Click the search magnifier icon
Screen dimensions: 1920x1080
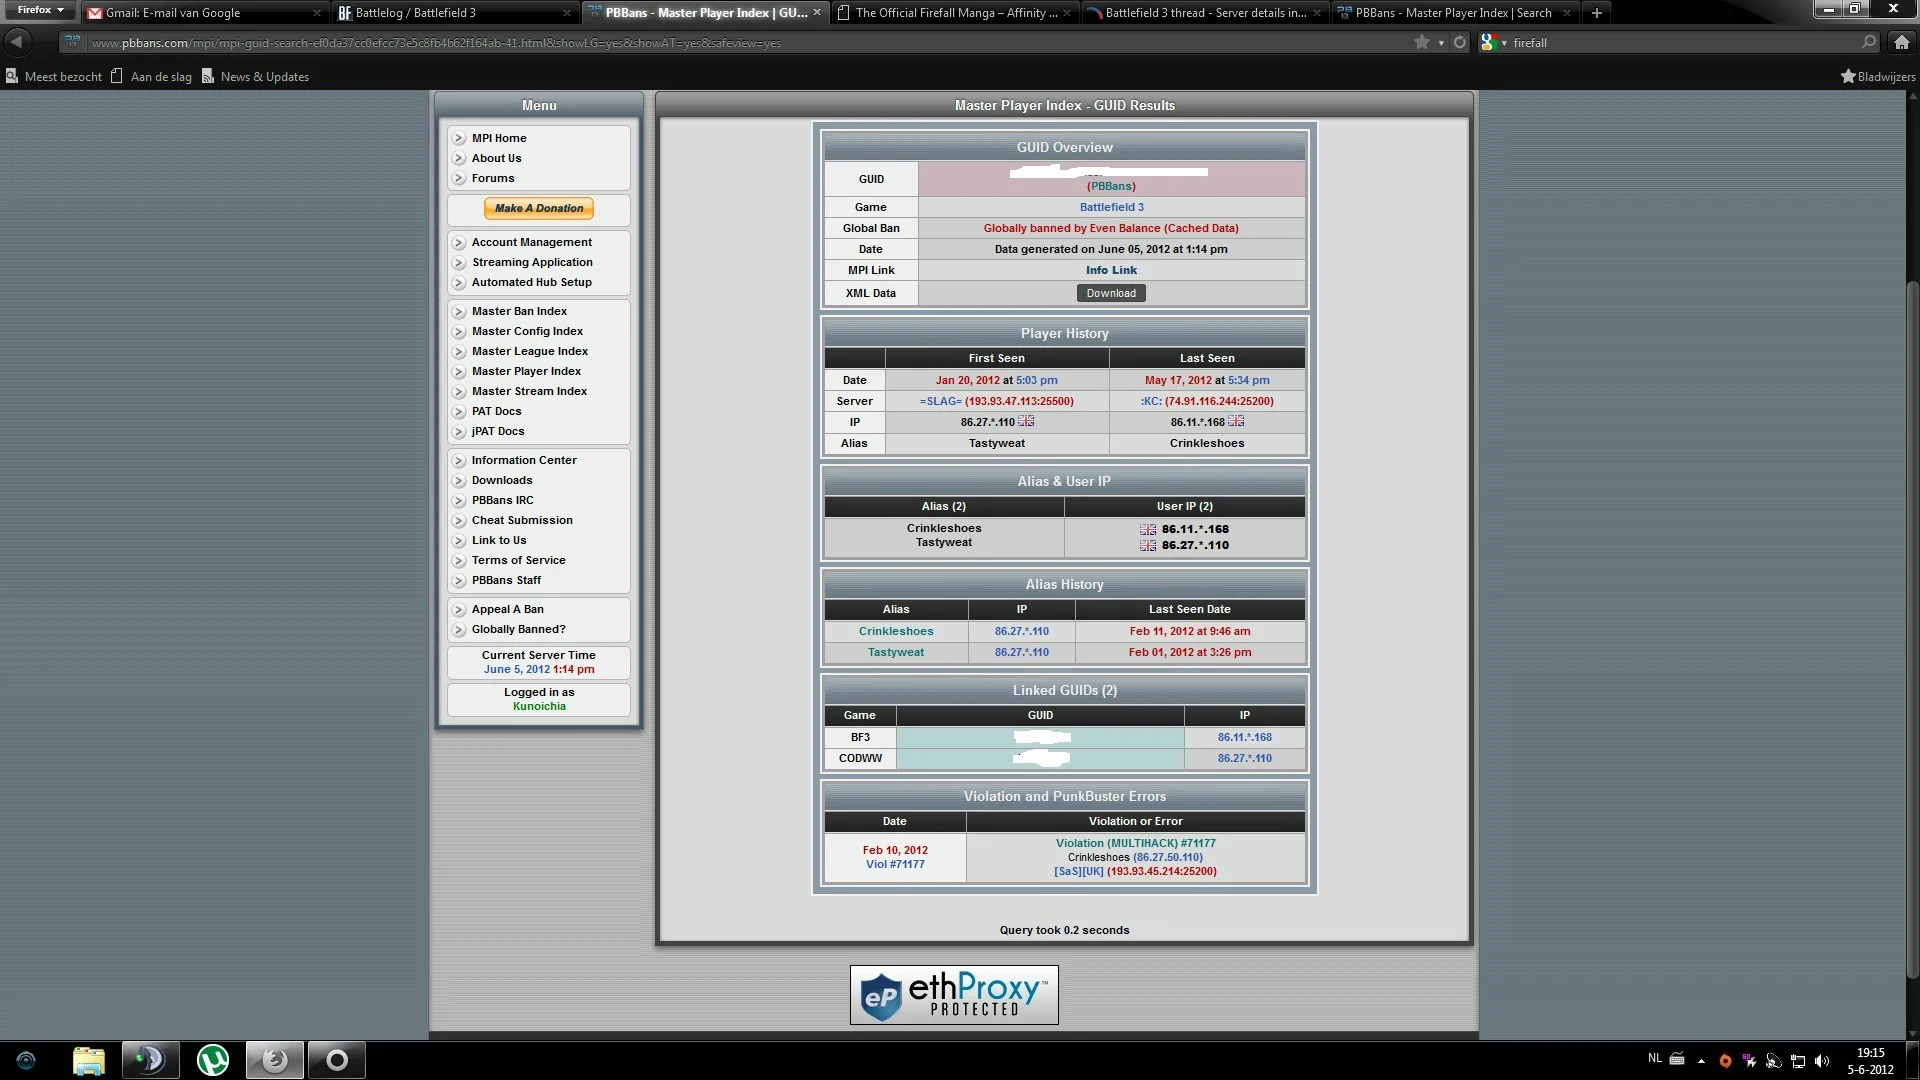[1868, 42]
